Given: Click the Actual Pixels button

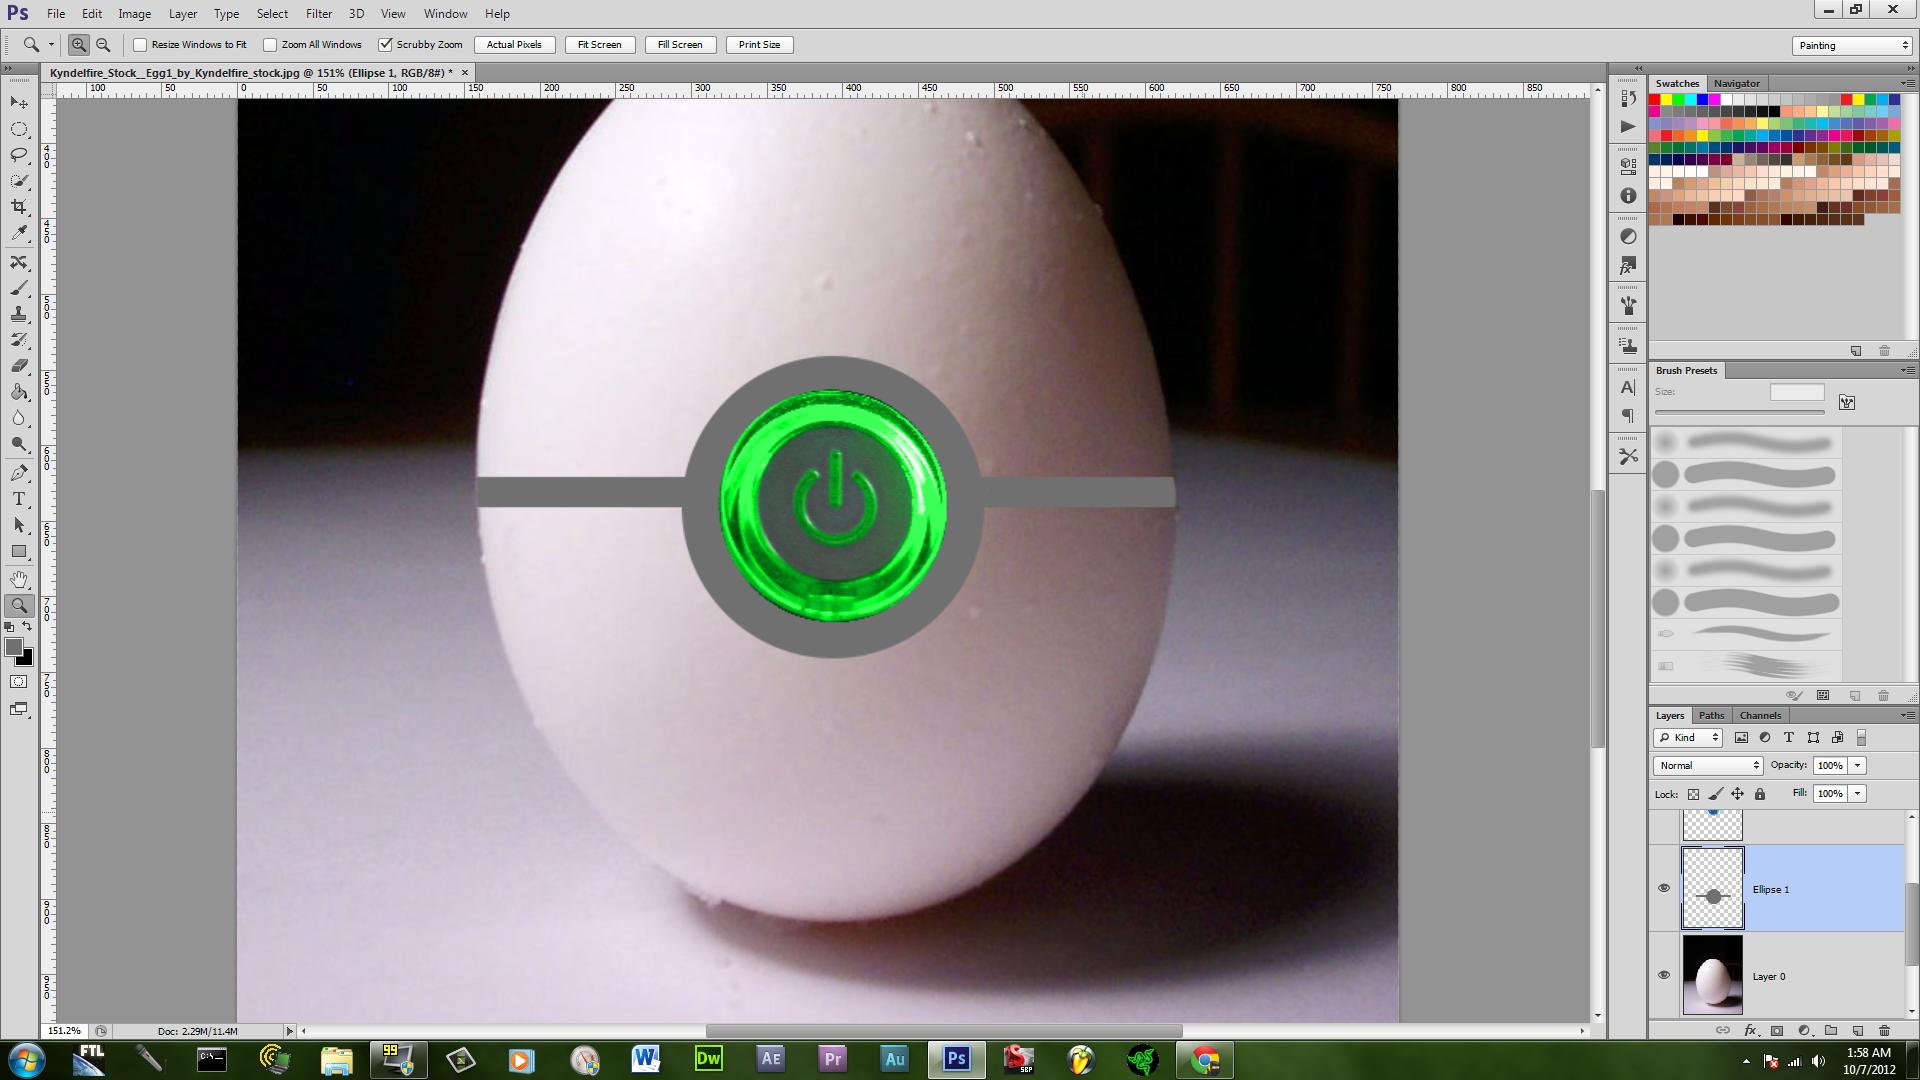Looking at the screenshot, I should coord(514,45).
